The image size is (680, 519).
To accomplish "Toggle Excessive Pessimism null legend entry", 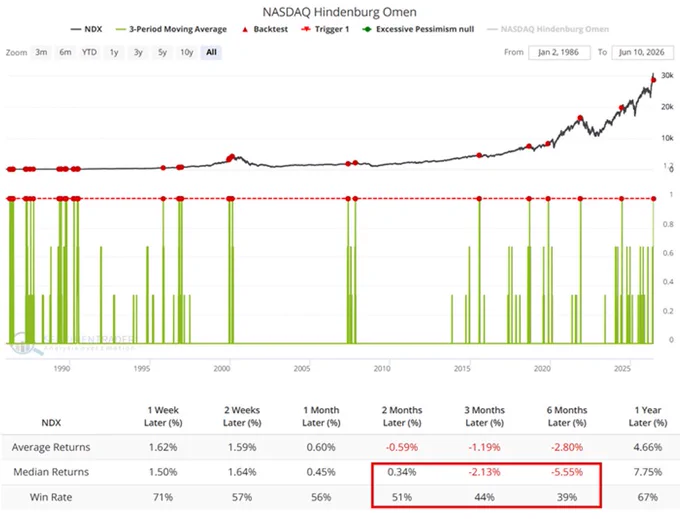I will tap(418, 29).
